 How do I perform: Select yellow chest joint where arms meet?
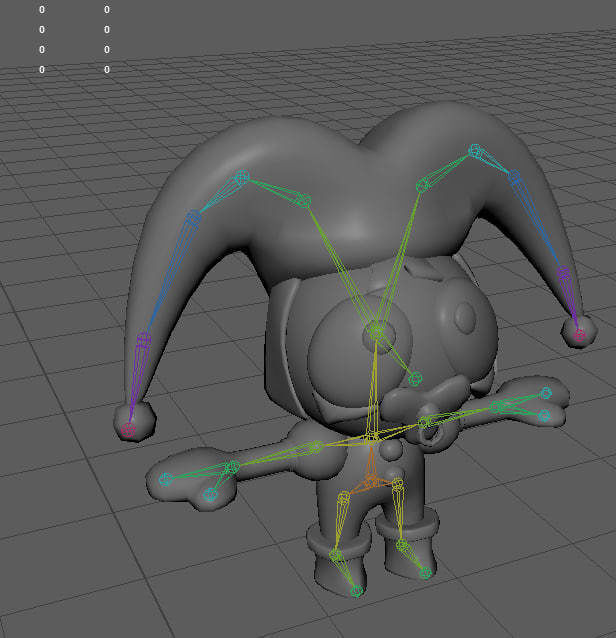(371, 437)
